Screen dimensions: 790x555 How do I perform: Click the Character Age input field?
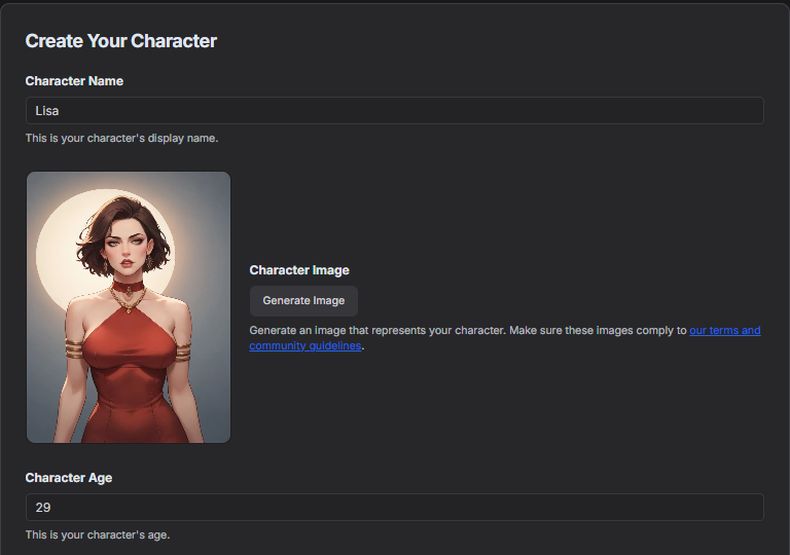tap(394, 507)
